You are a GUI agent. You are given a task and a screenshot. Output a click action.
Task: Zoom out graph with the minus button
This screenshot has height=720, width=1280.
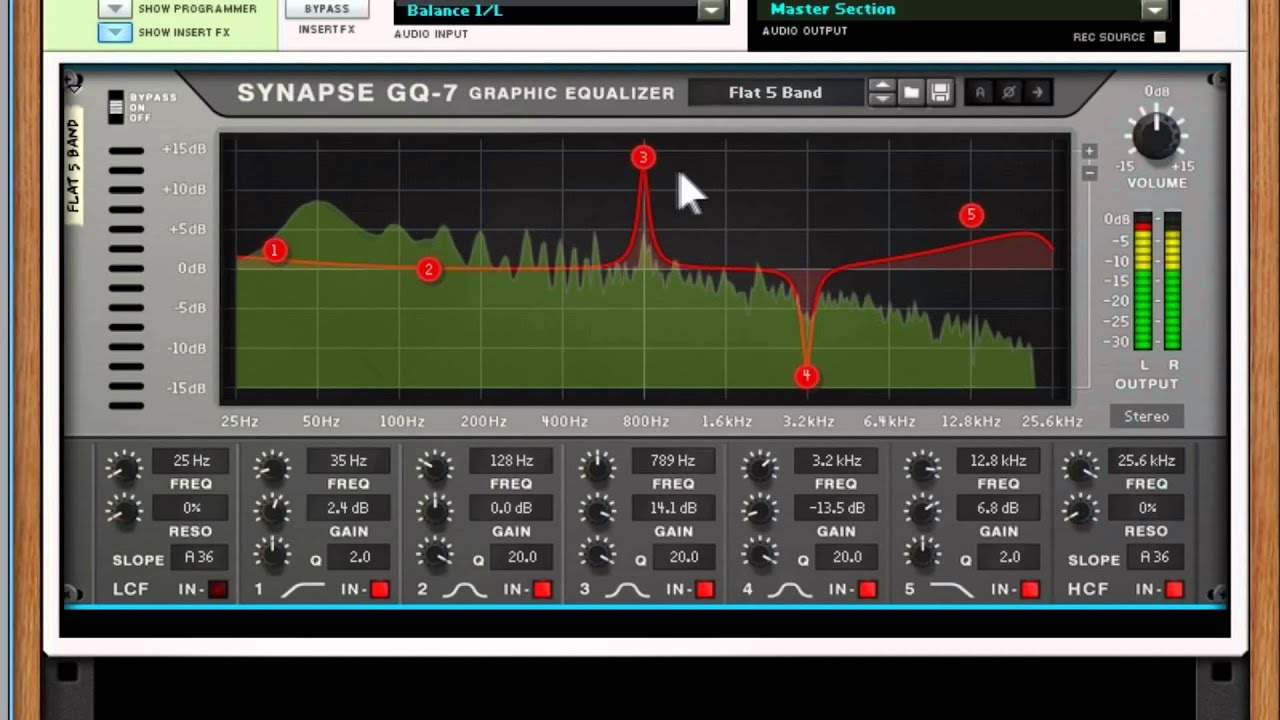click(1090, 173)
